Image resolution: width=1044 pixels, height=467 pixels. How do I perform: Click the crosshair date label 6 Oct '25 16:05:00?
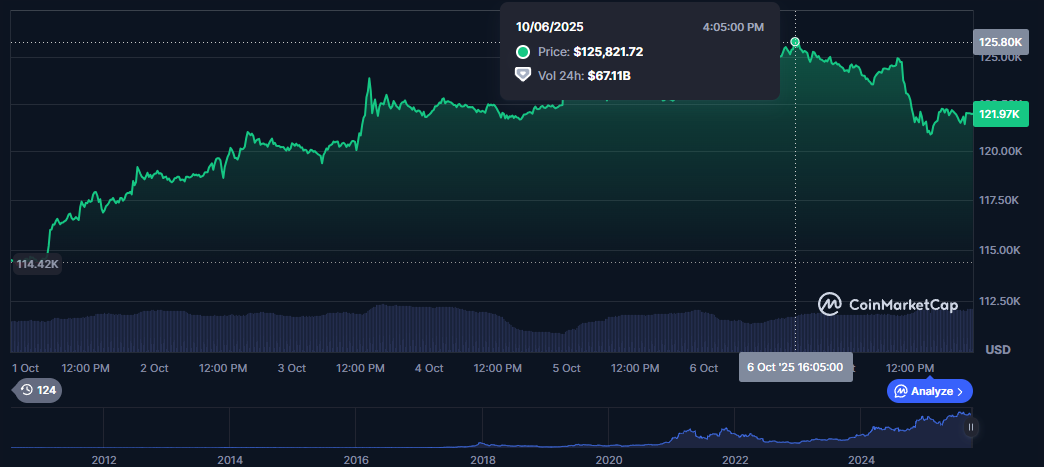pos(795,367)
